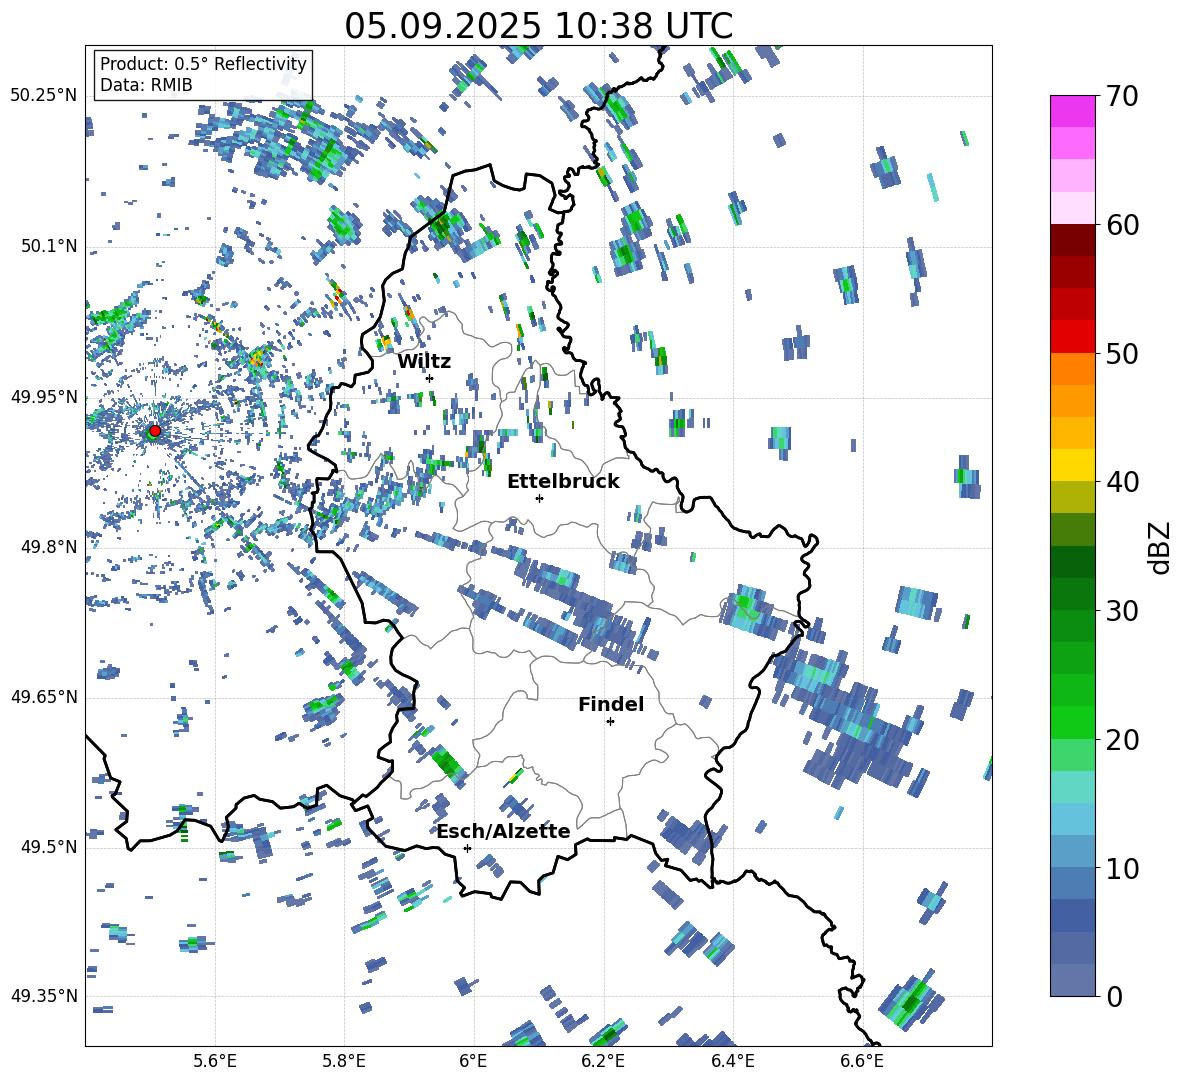Click the Esch/Alzette city label
The height and width of the screenshot is (1081, 1184).
tap(504, 831)
